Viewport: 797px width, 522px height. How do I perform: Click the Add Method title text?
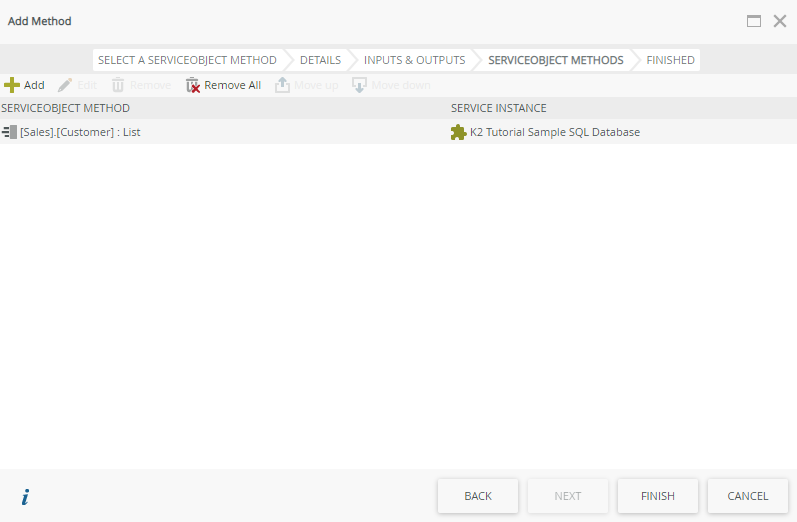[x=40, y=21]
